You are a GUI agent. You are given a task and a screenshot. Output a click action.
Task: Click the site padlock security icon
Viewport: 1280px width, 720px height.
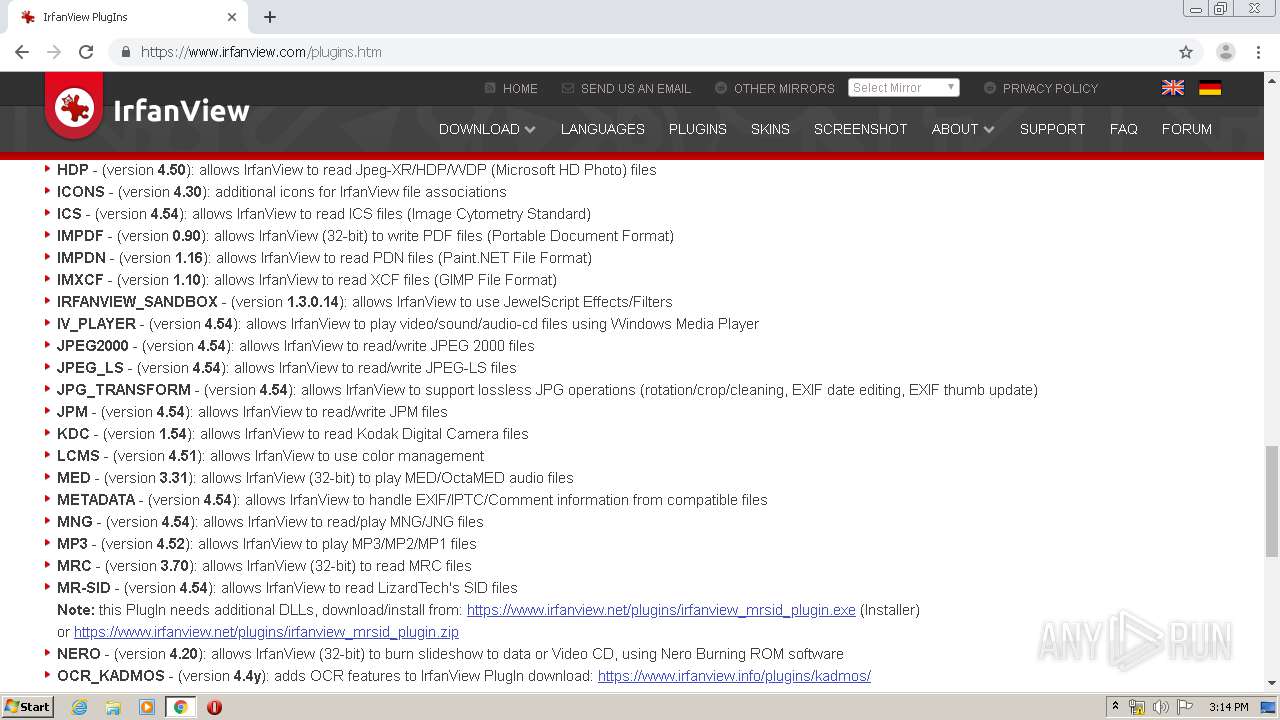tap(125, 52)
